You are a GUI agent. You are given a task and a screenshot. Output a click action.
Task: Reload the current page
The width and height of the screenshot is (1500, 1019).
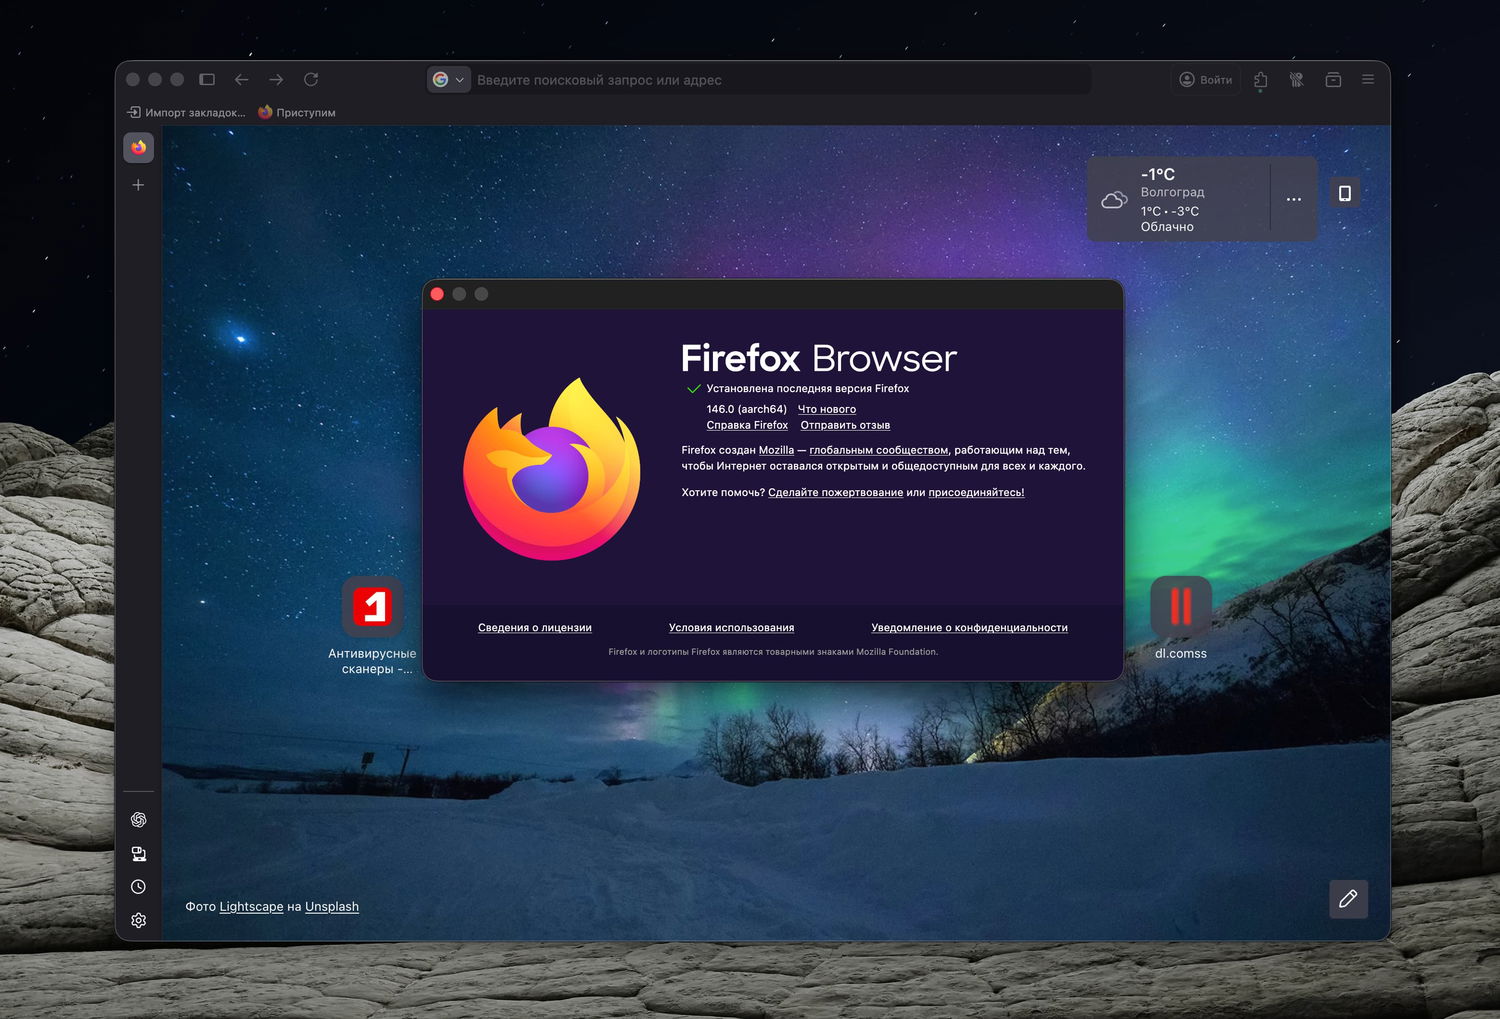coord(311,79)
